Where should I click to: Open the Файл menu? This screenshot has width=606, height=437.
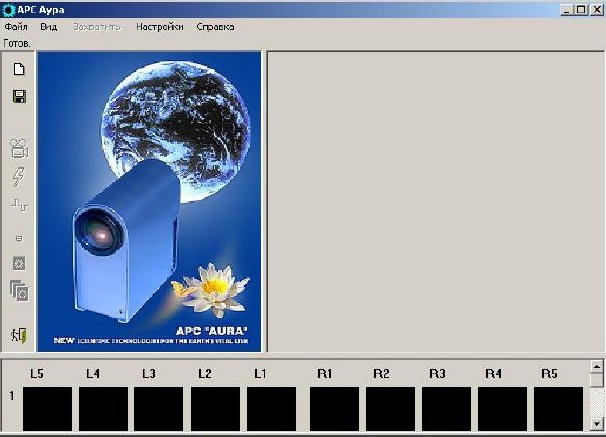(x=16, y=27)
